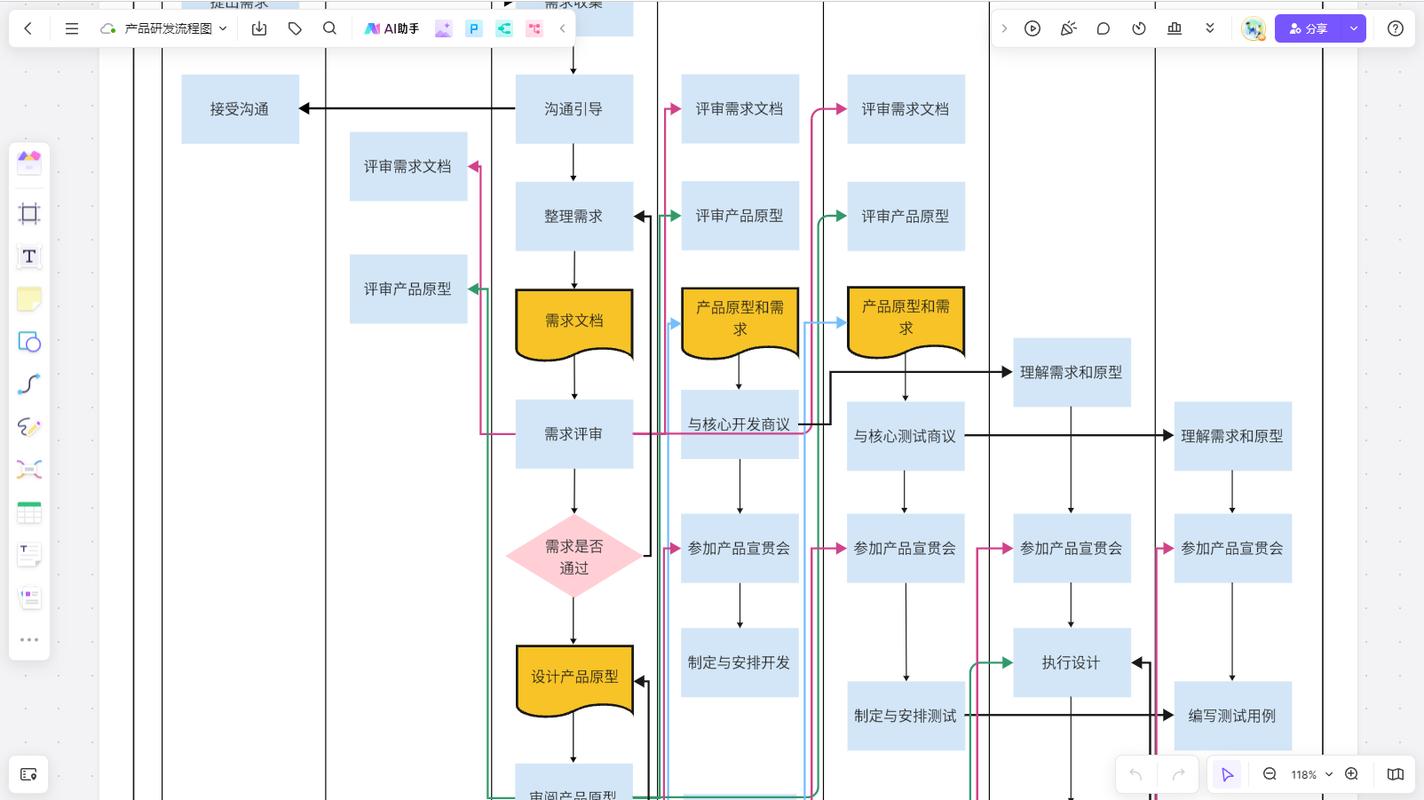Select the card list tool in sidebar
The height and width of the screenshot is (800, 1424).
[29, 598]
